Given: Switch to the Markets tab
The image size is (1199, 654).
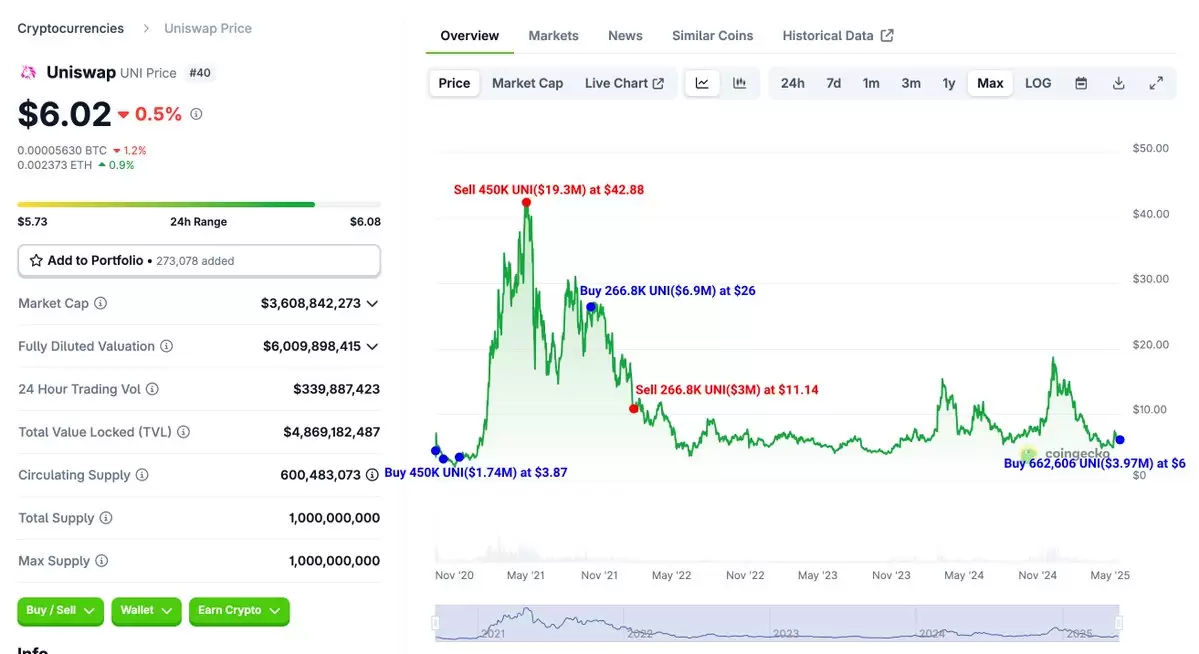Looking at the screenshot, I should point(554,36).
